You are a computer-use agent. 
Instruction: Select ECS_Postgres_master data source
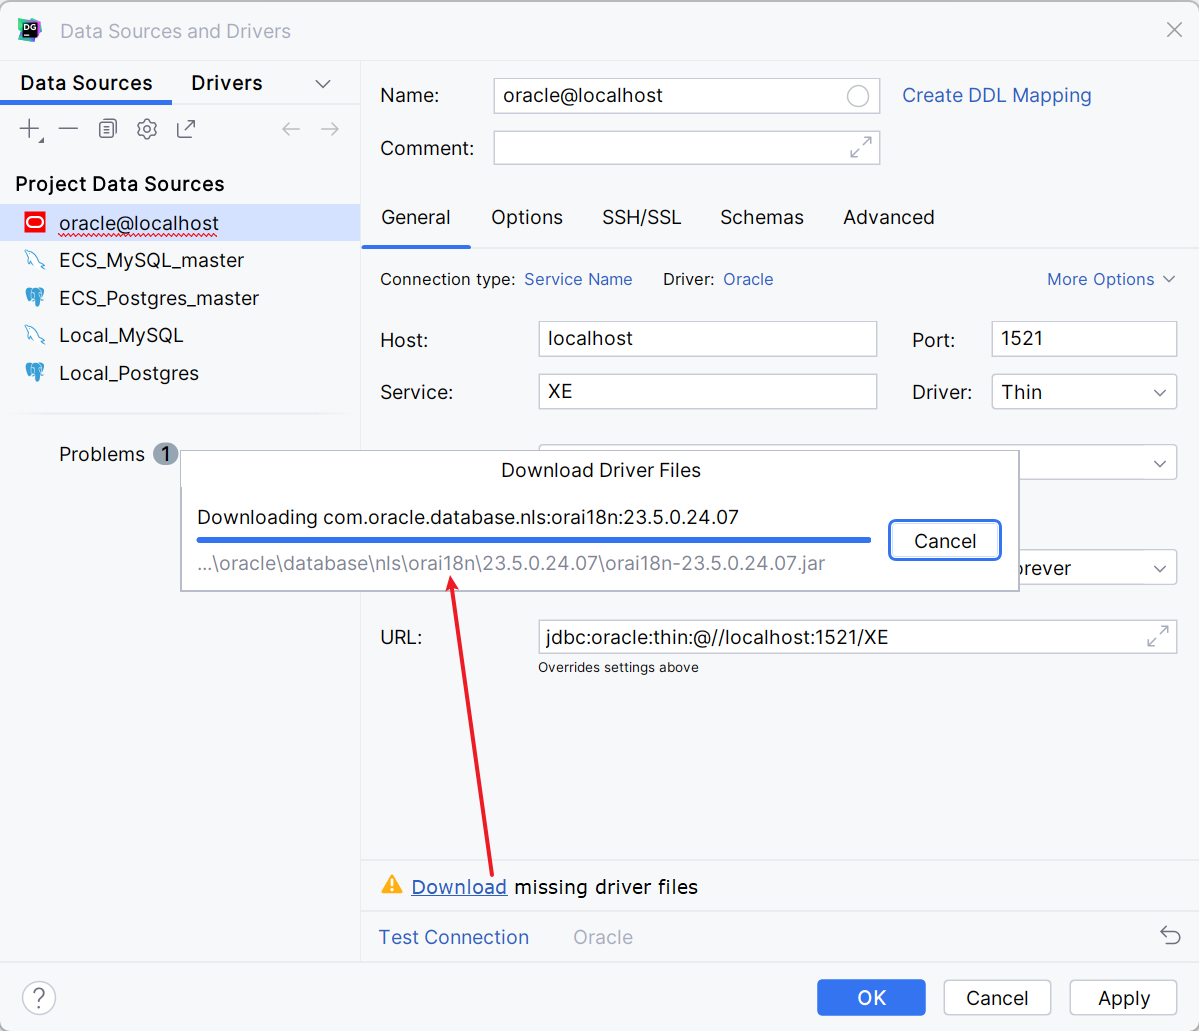(x=180, y=298)
